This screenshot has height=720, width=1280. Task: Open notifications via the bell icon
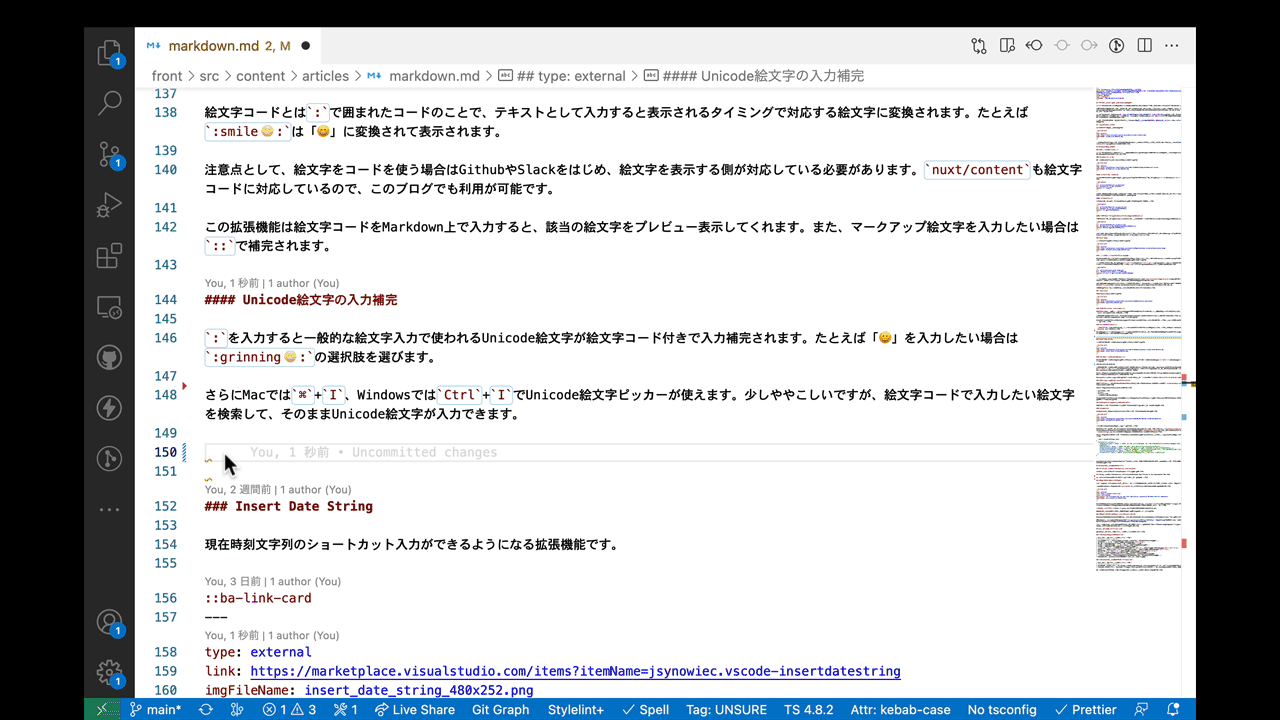coord(1171,709)
